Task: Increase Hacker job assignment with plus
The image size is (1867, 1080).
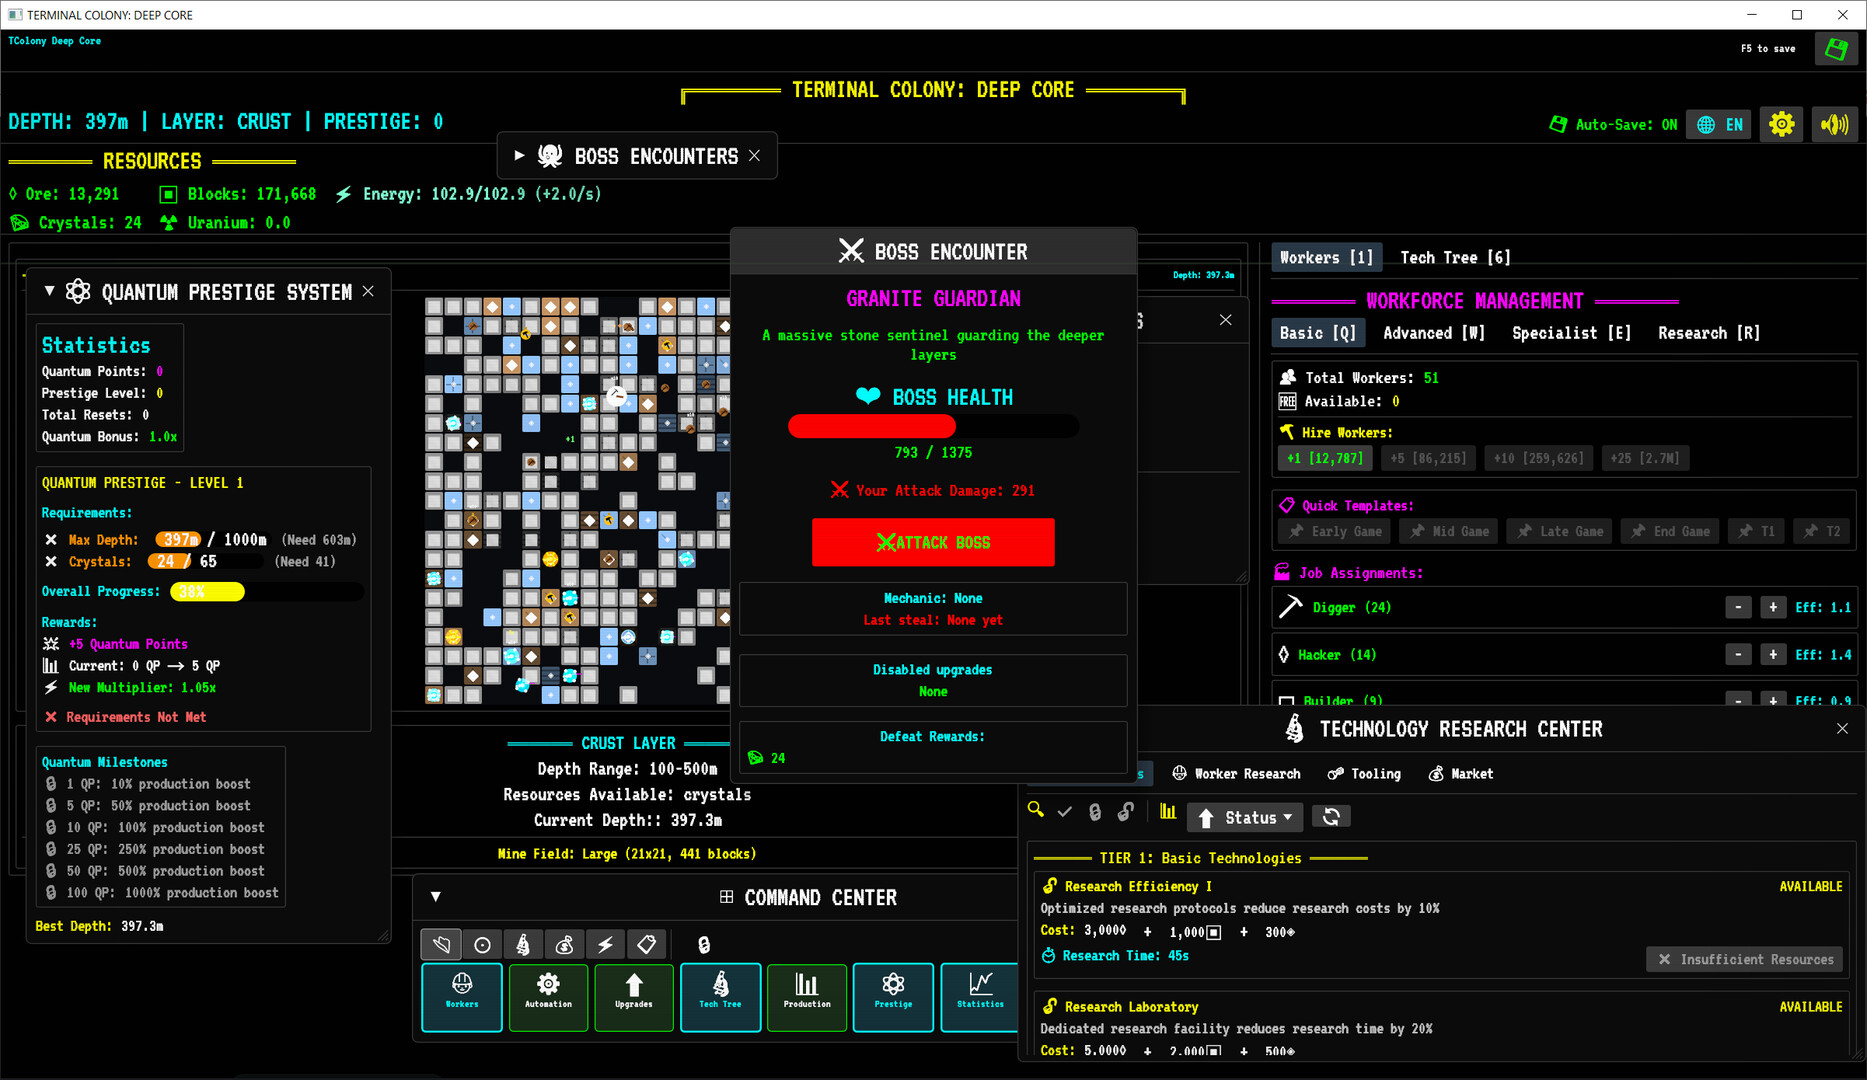Action: pyautogui.click(x=1772, y=654)
